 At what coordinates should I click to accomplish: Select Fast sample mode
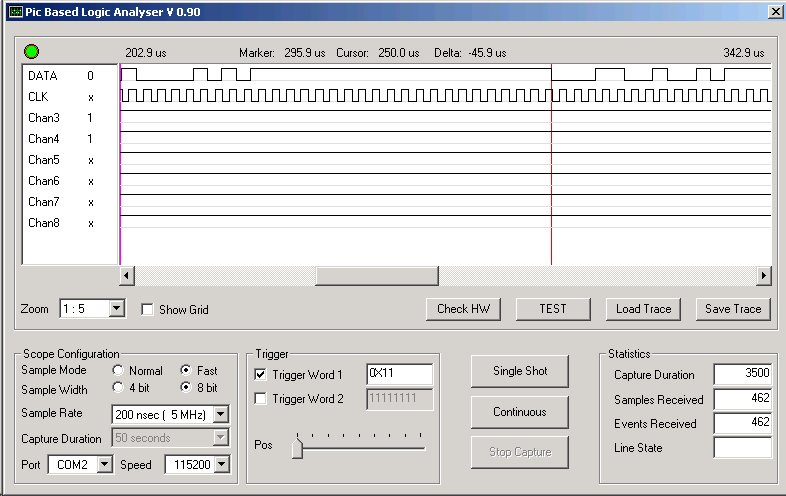point(186,370)
